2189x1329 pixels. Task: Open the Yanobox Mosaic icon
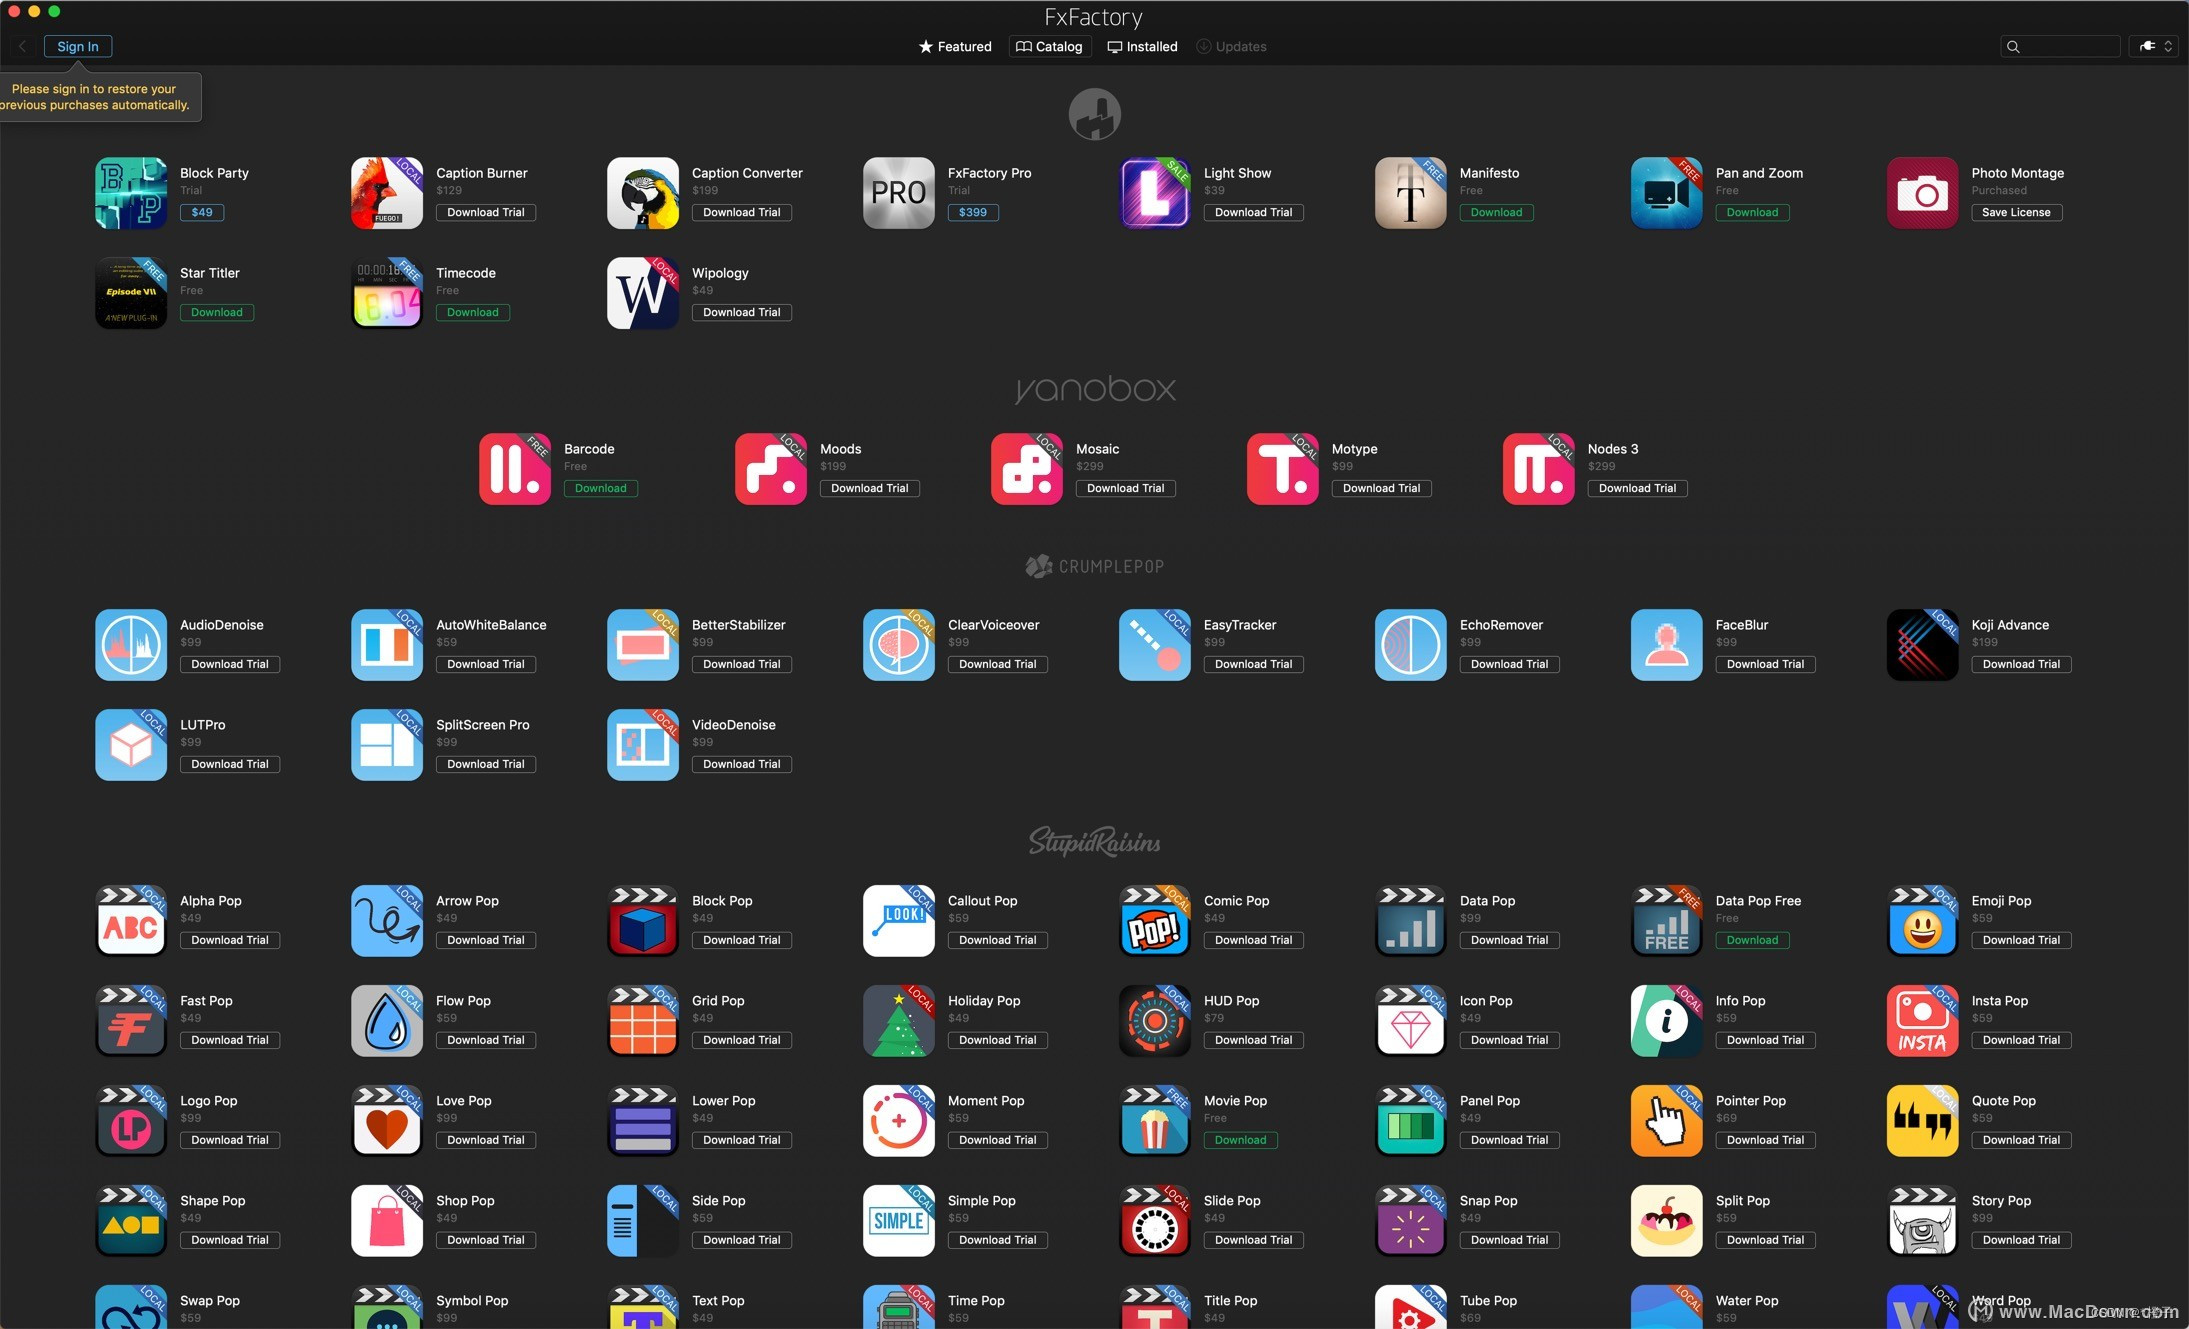[x=1027, y=469]
